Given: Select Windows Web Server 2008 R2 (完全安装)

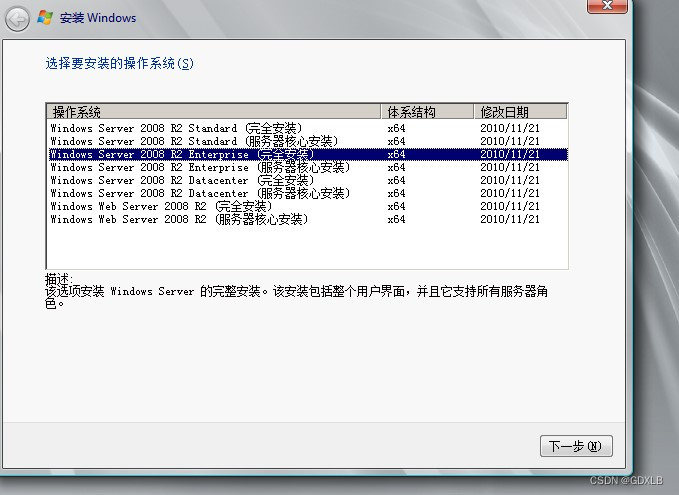Looking at the screenshot, I should 307,206.
